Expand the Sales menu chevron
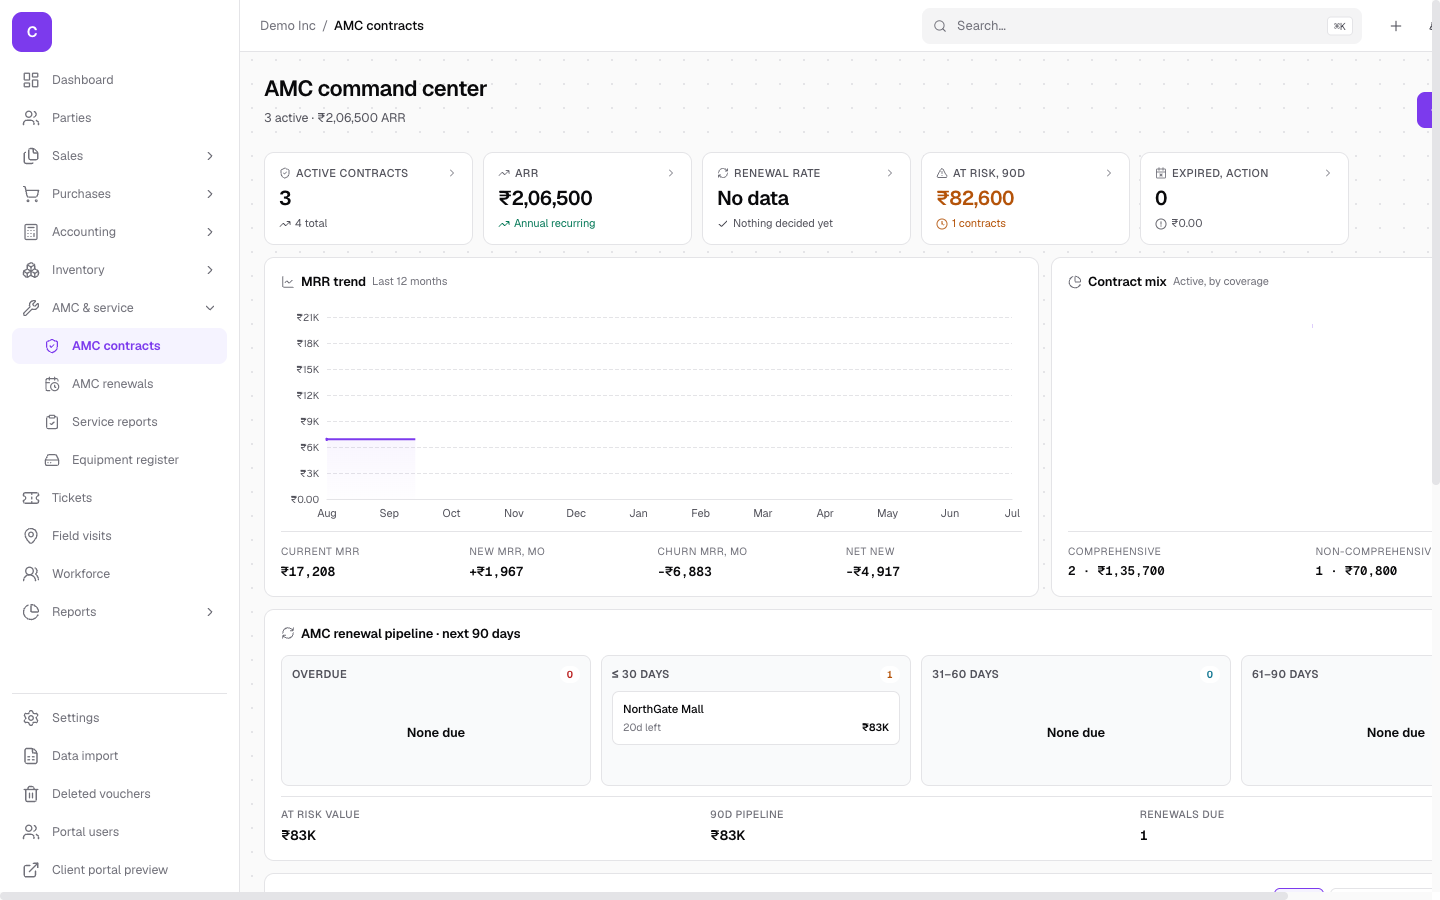The height and width of the screenshot is (900, 1440). (x=210, y=156)
